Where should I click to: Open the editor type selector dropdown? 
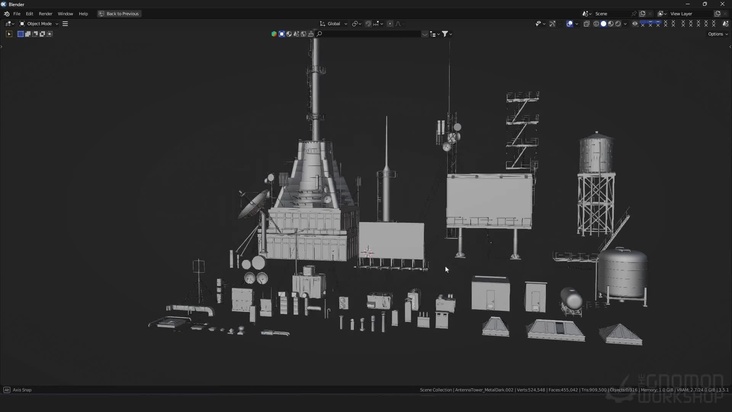click(x=9, y=24)
